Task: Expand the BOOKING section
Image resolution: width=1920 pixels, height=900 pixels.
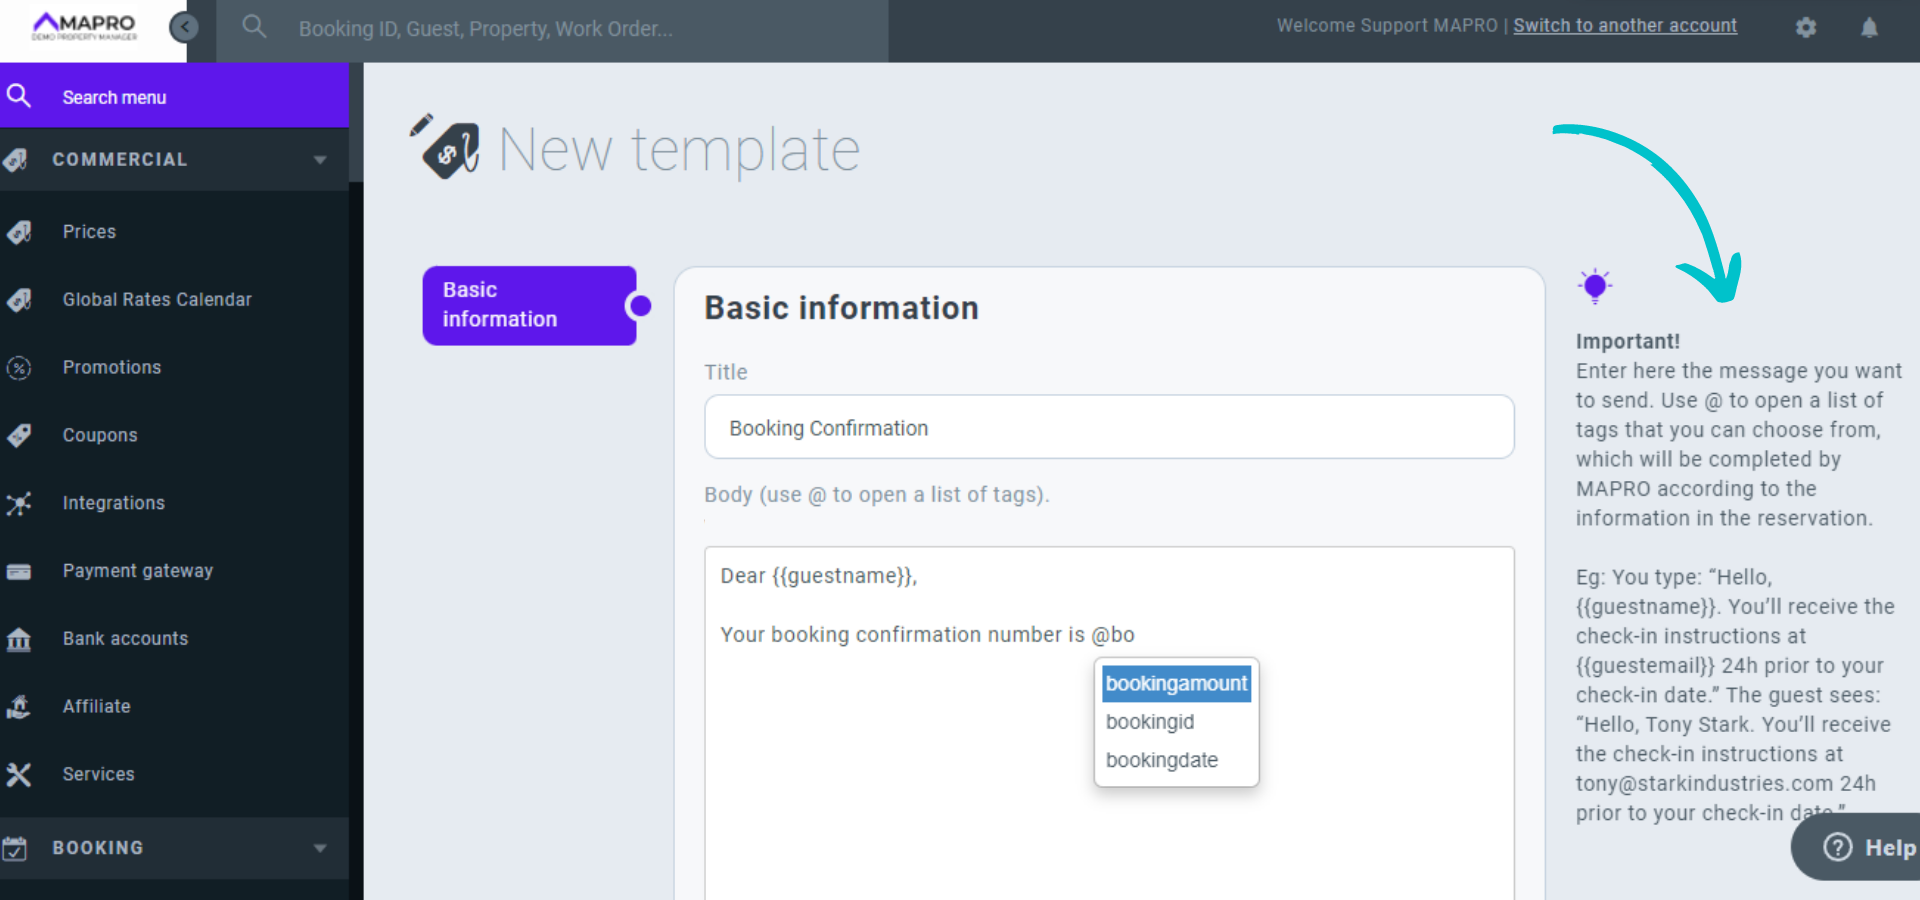Action: [x=320, y=847]
